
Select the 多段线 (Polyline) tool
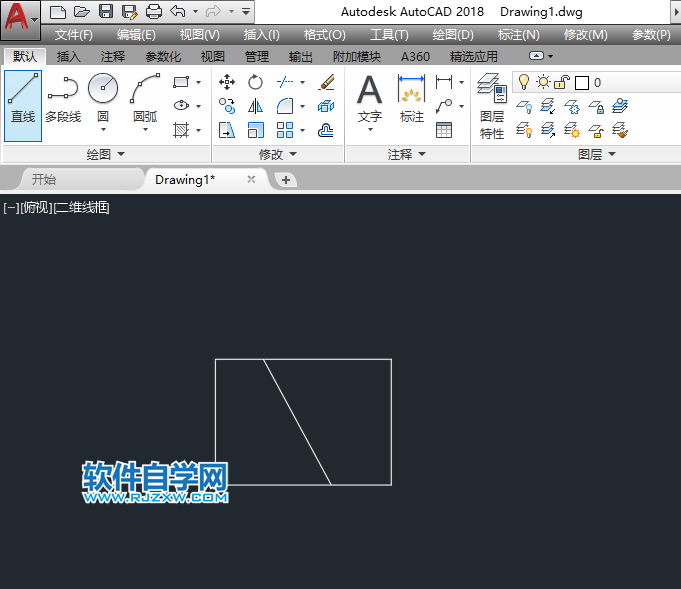62,100
